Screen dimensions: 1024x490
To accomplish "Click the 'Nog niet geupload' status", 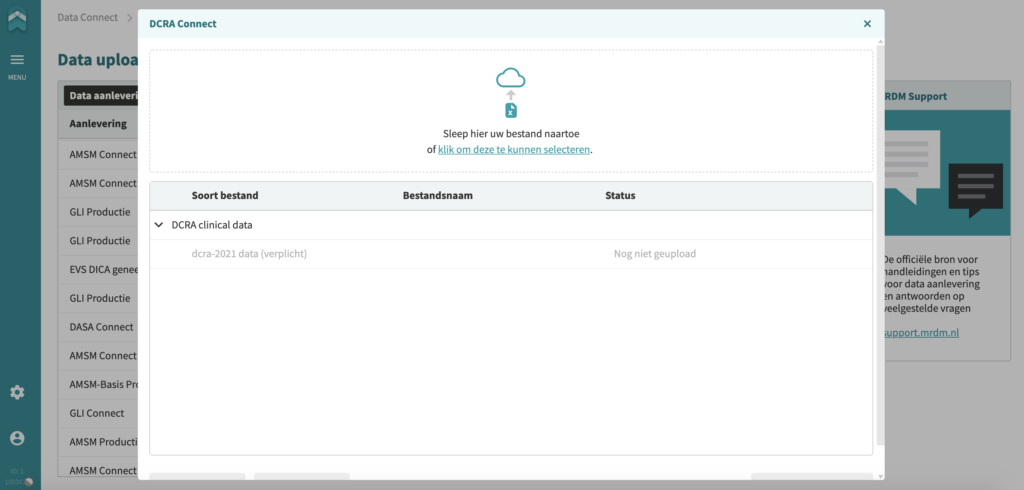I will click(654, 253).
